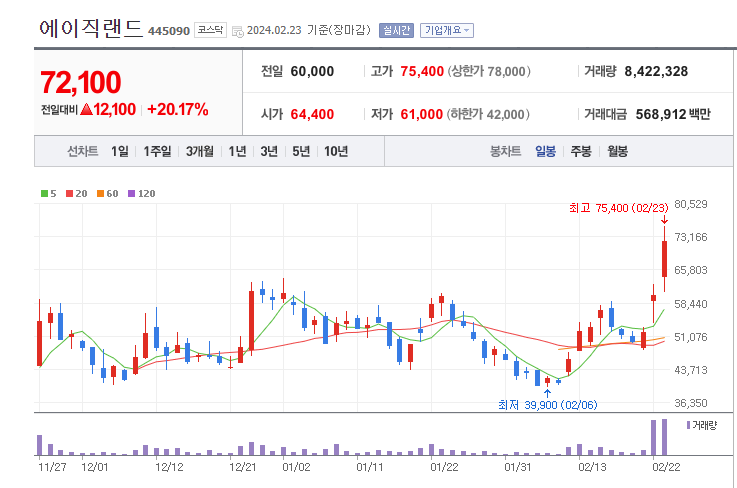Click the previous close value 60,000

point(312,71)
